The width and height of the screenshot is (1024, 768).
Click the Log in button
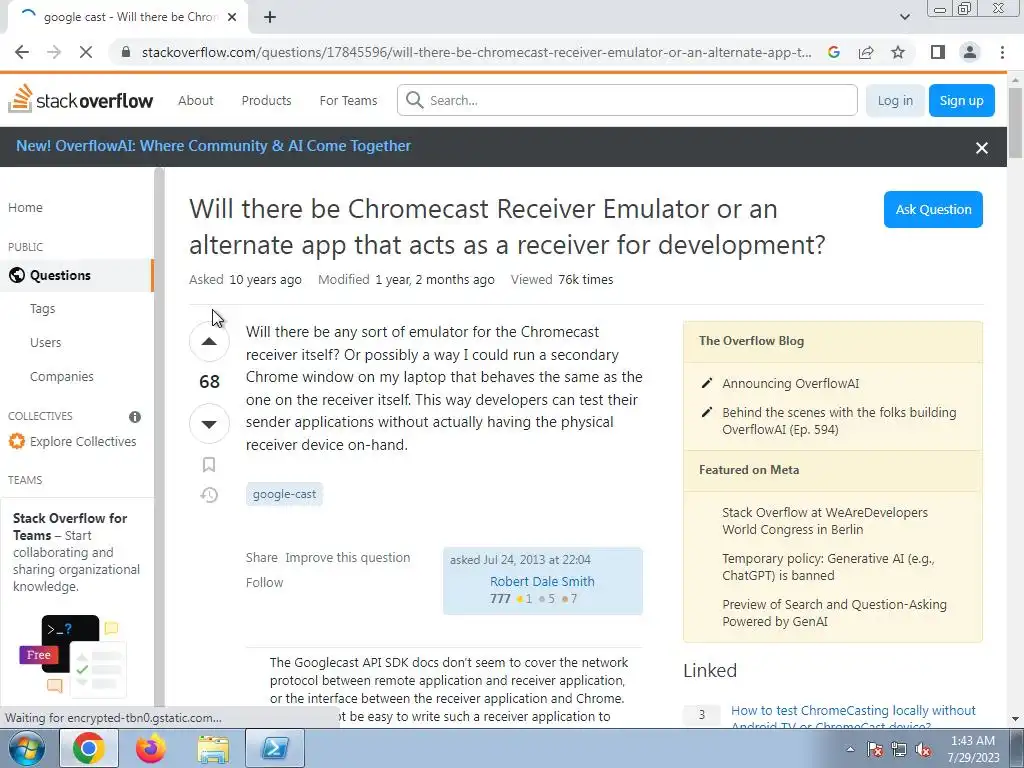pyautogui.click(x=895, y=101)
